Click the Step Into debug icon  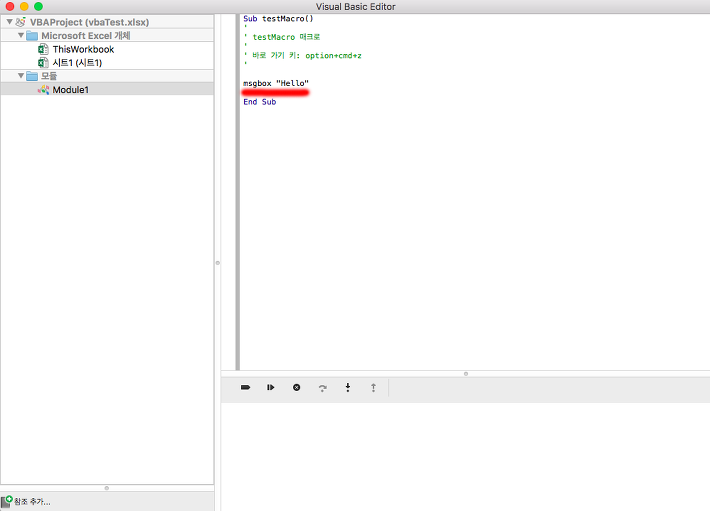click(x=348, y=387)
